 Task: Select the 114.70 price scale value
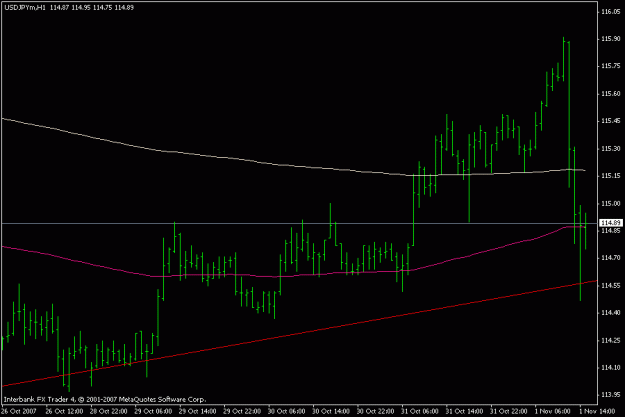pyautogui.click(x=610, y=258)
